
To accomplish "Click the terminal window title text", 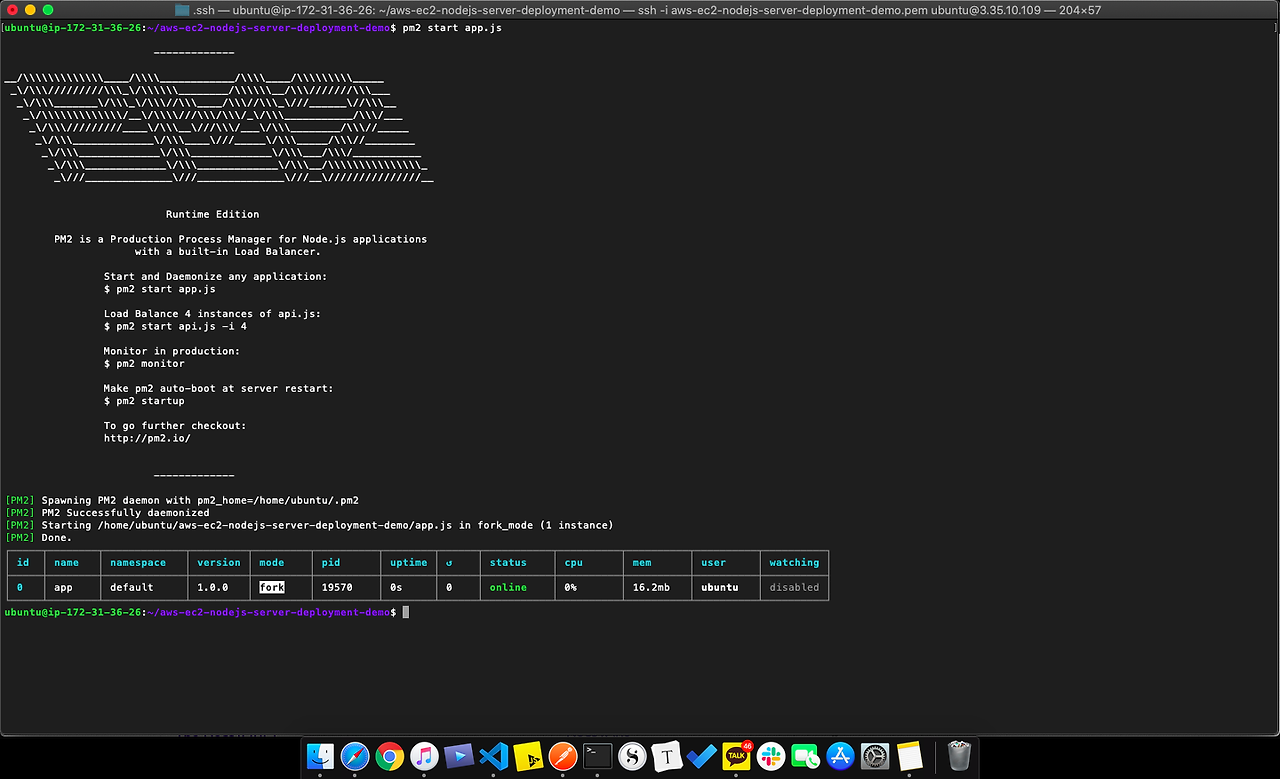I will [x=647, y=9].
